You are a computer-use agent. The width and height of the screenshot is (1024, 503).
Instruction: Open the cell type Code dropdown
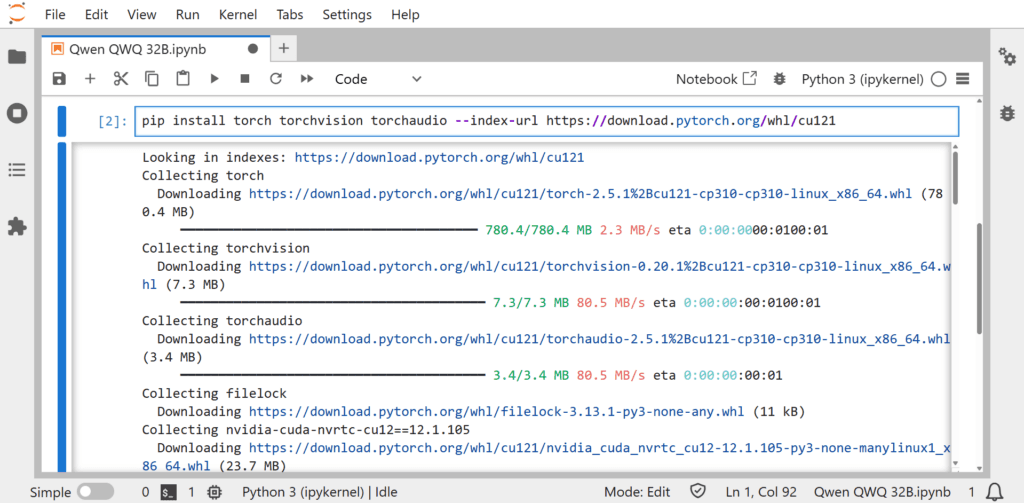(378, 79)
